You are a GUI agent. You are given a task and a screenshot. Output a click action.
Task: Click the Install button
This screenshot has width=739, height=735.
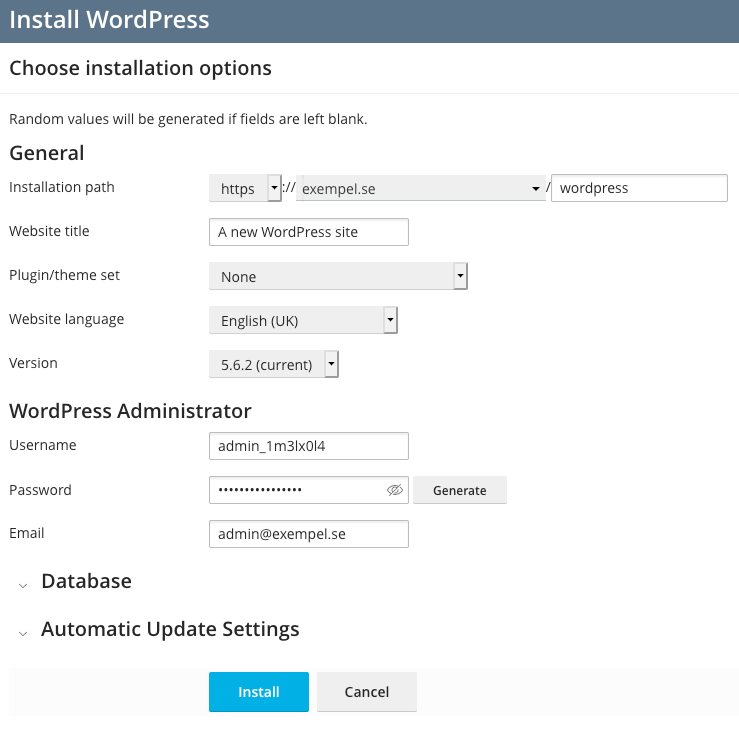pos(258,692)
